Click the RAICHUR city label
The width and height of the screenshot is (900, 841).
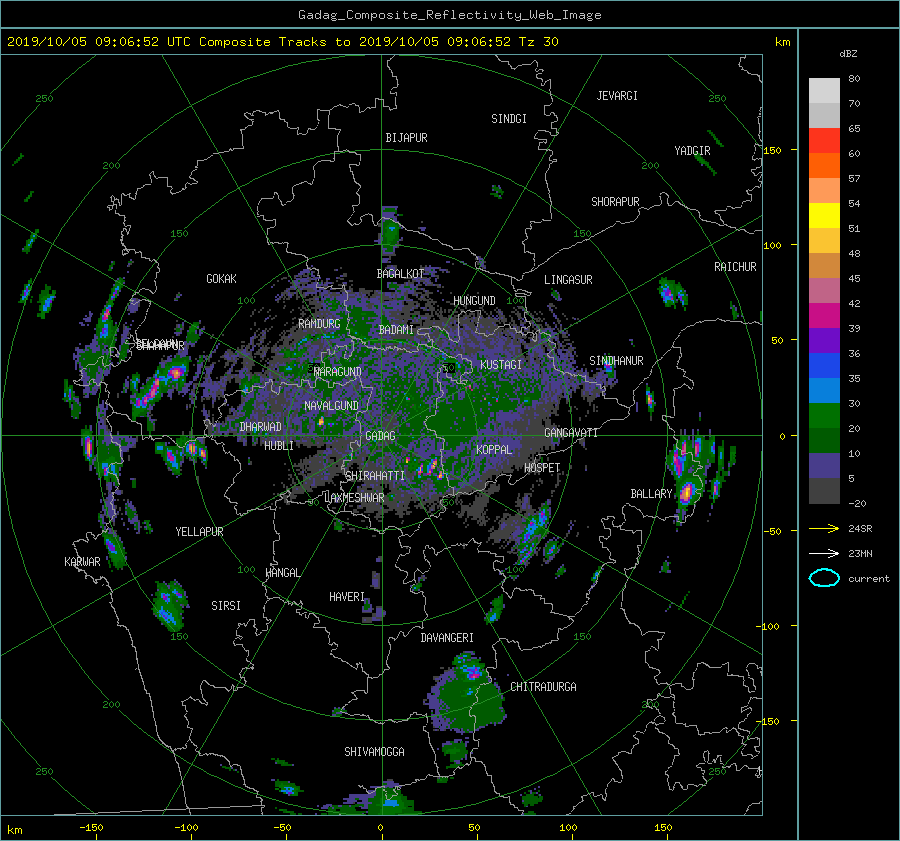coord(735,267)
